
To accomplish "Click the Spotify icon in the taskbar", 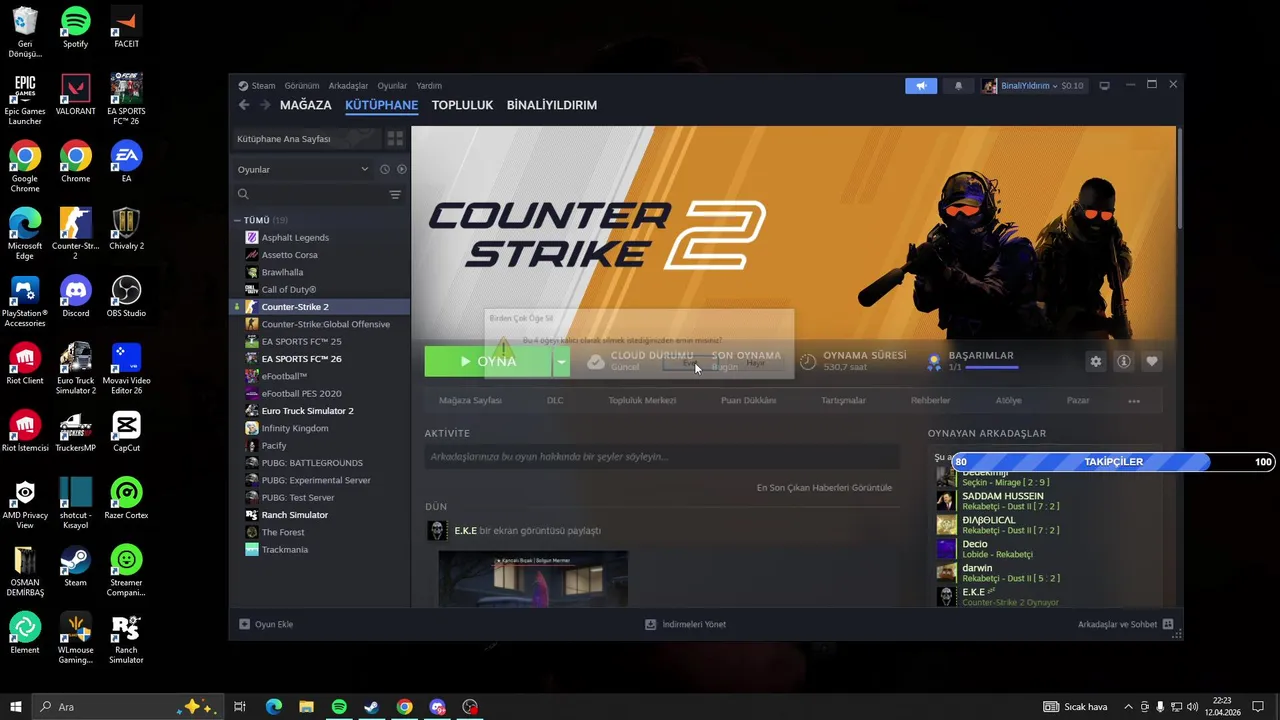I will coord(339,707).
